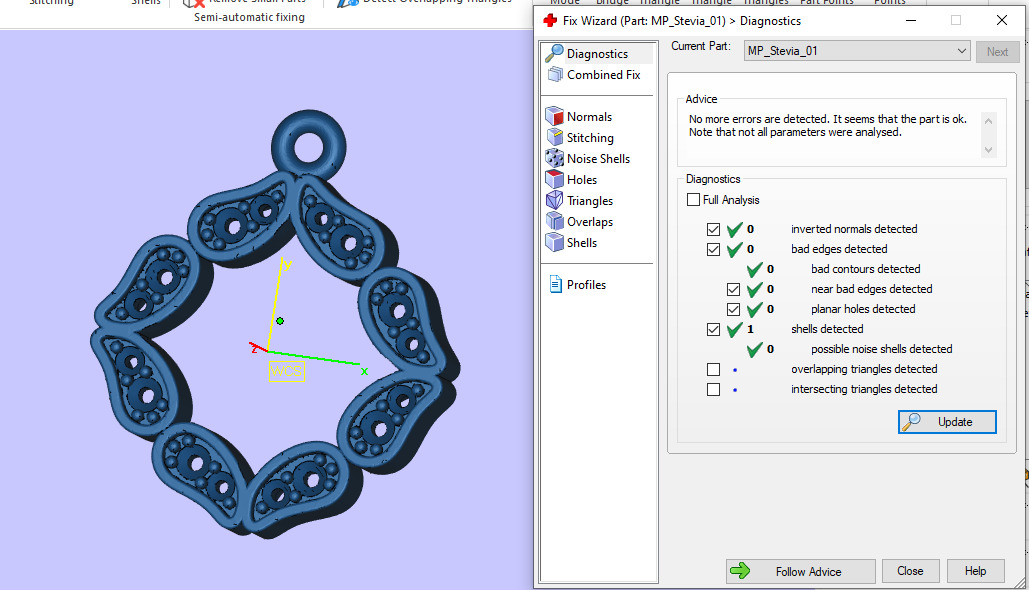Close the Fix Wizard with Close button

tap(910, 571)
